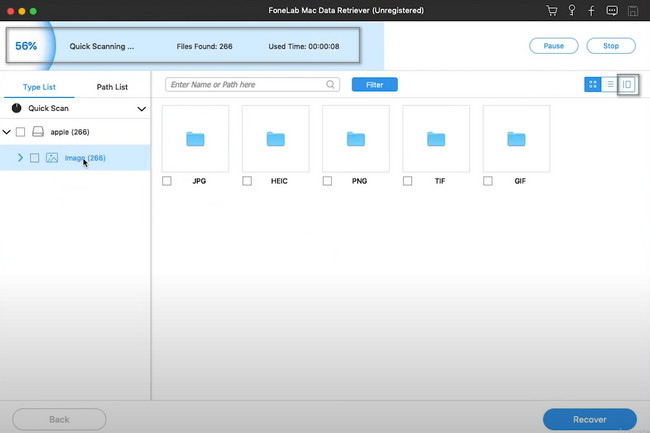Image resolution: width=650 pixels, height=433 pixels.
Task: Click the save scan floppy disk icon
Action: [x=633, y=11]
